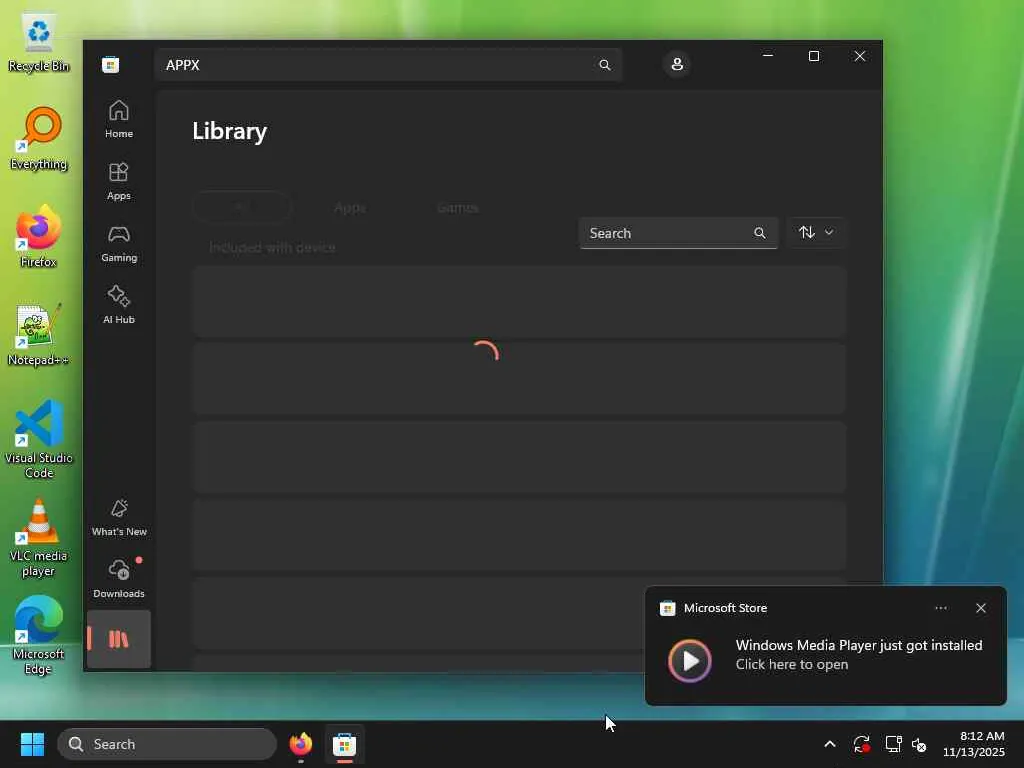Click the network display tray icon
Viewport: 1024px width, 768px height.
point(893,744)
